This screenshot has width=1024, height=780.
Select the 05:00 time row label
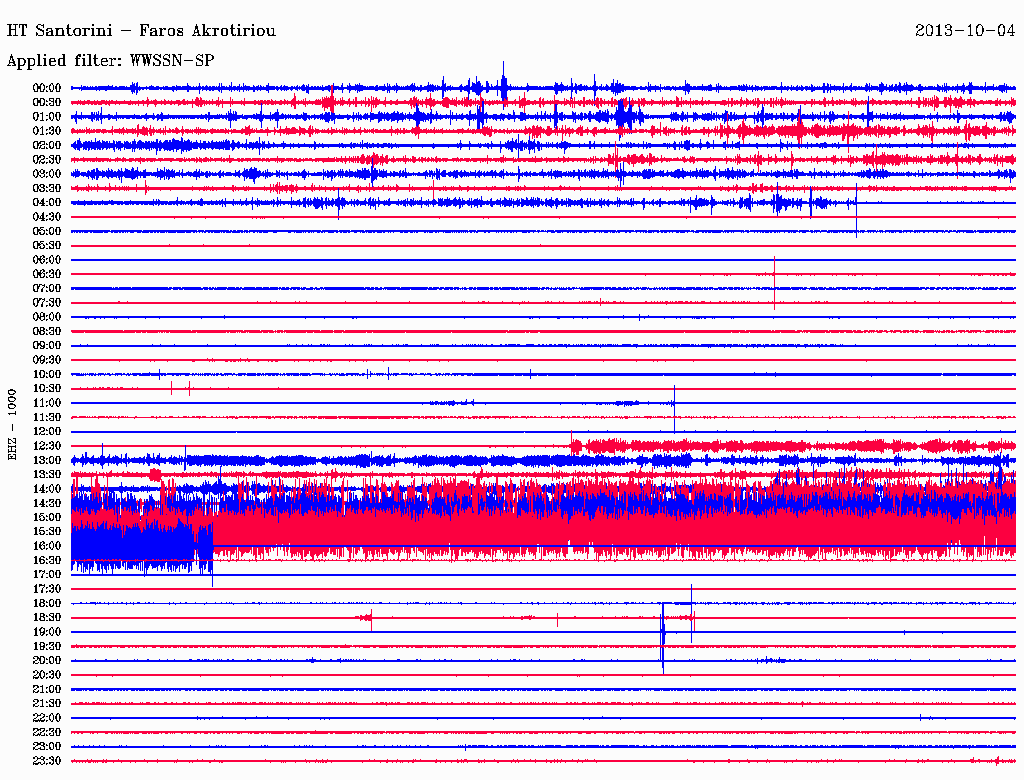coord(47,231)
